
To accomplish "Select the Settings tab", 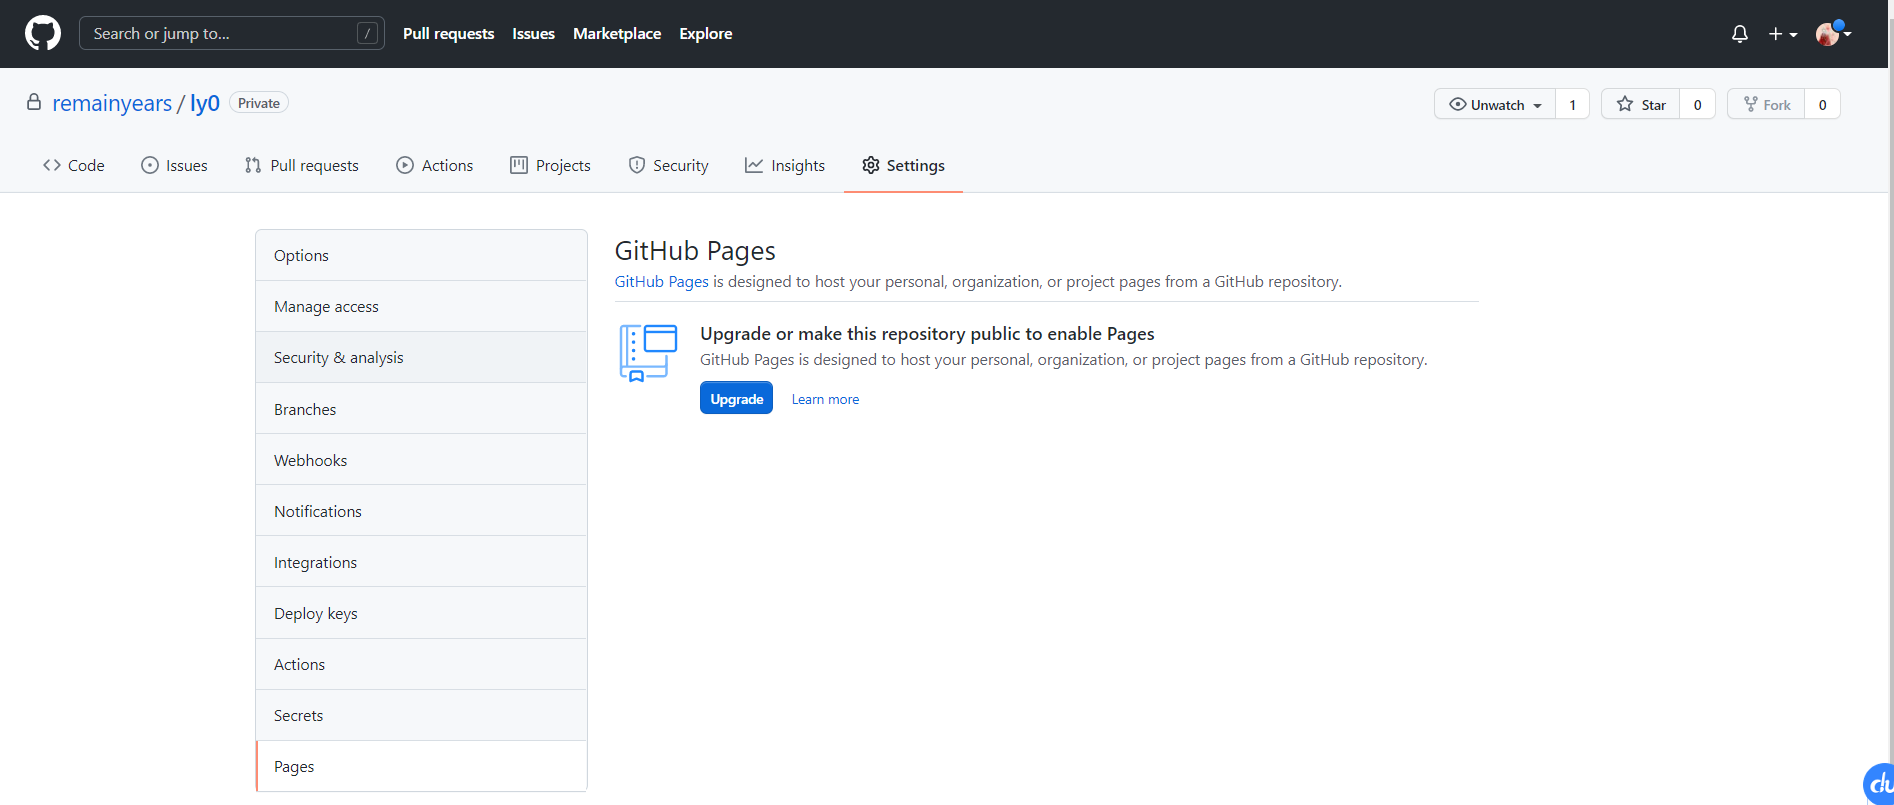I will [903, 165].
